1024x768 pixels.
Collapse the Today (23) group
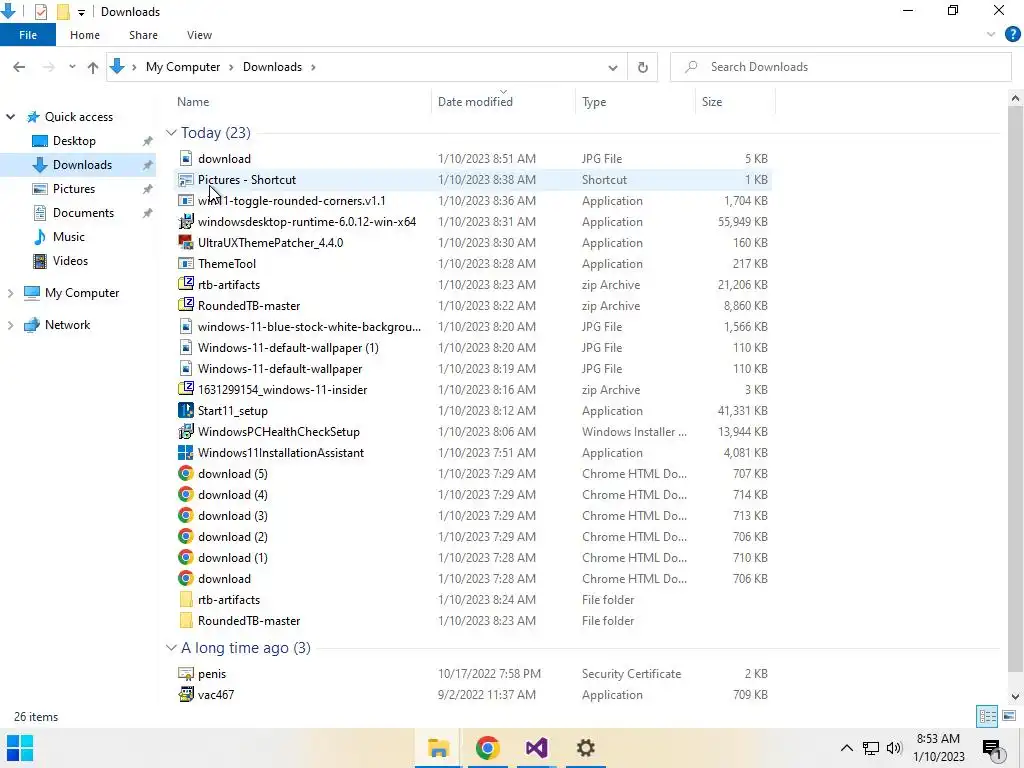click(171, 133)
